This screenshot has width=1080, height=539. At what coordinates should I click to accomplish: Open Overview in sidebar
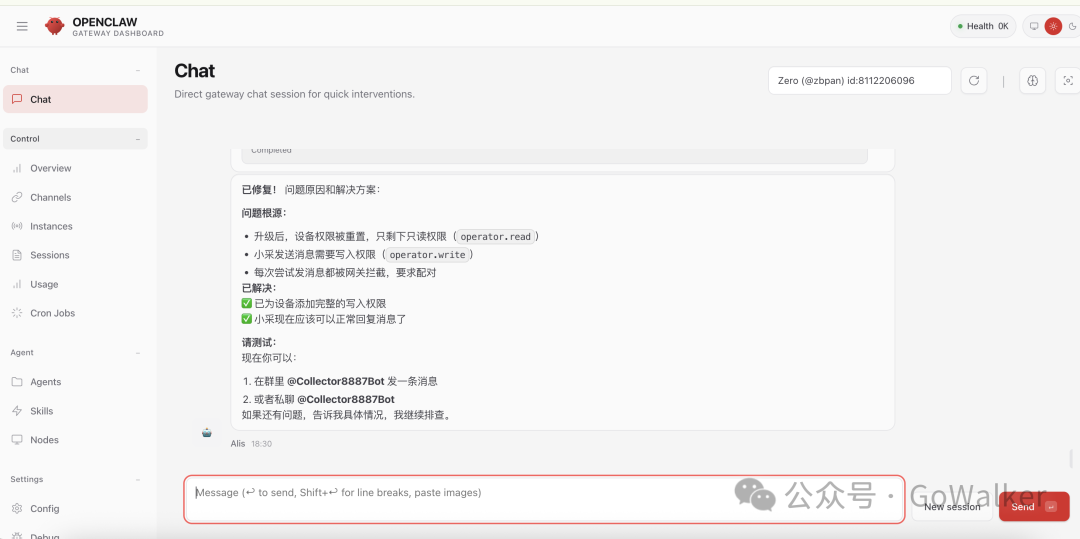point(75,168)
